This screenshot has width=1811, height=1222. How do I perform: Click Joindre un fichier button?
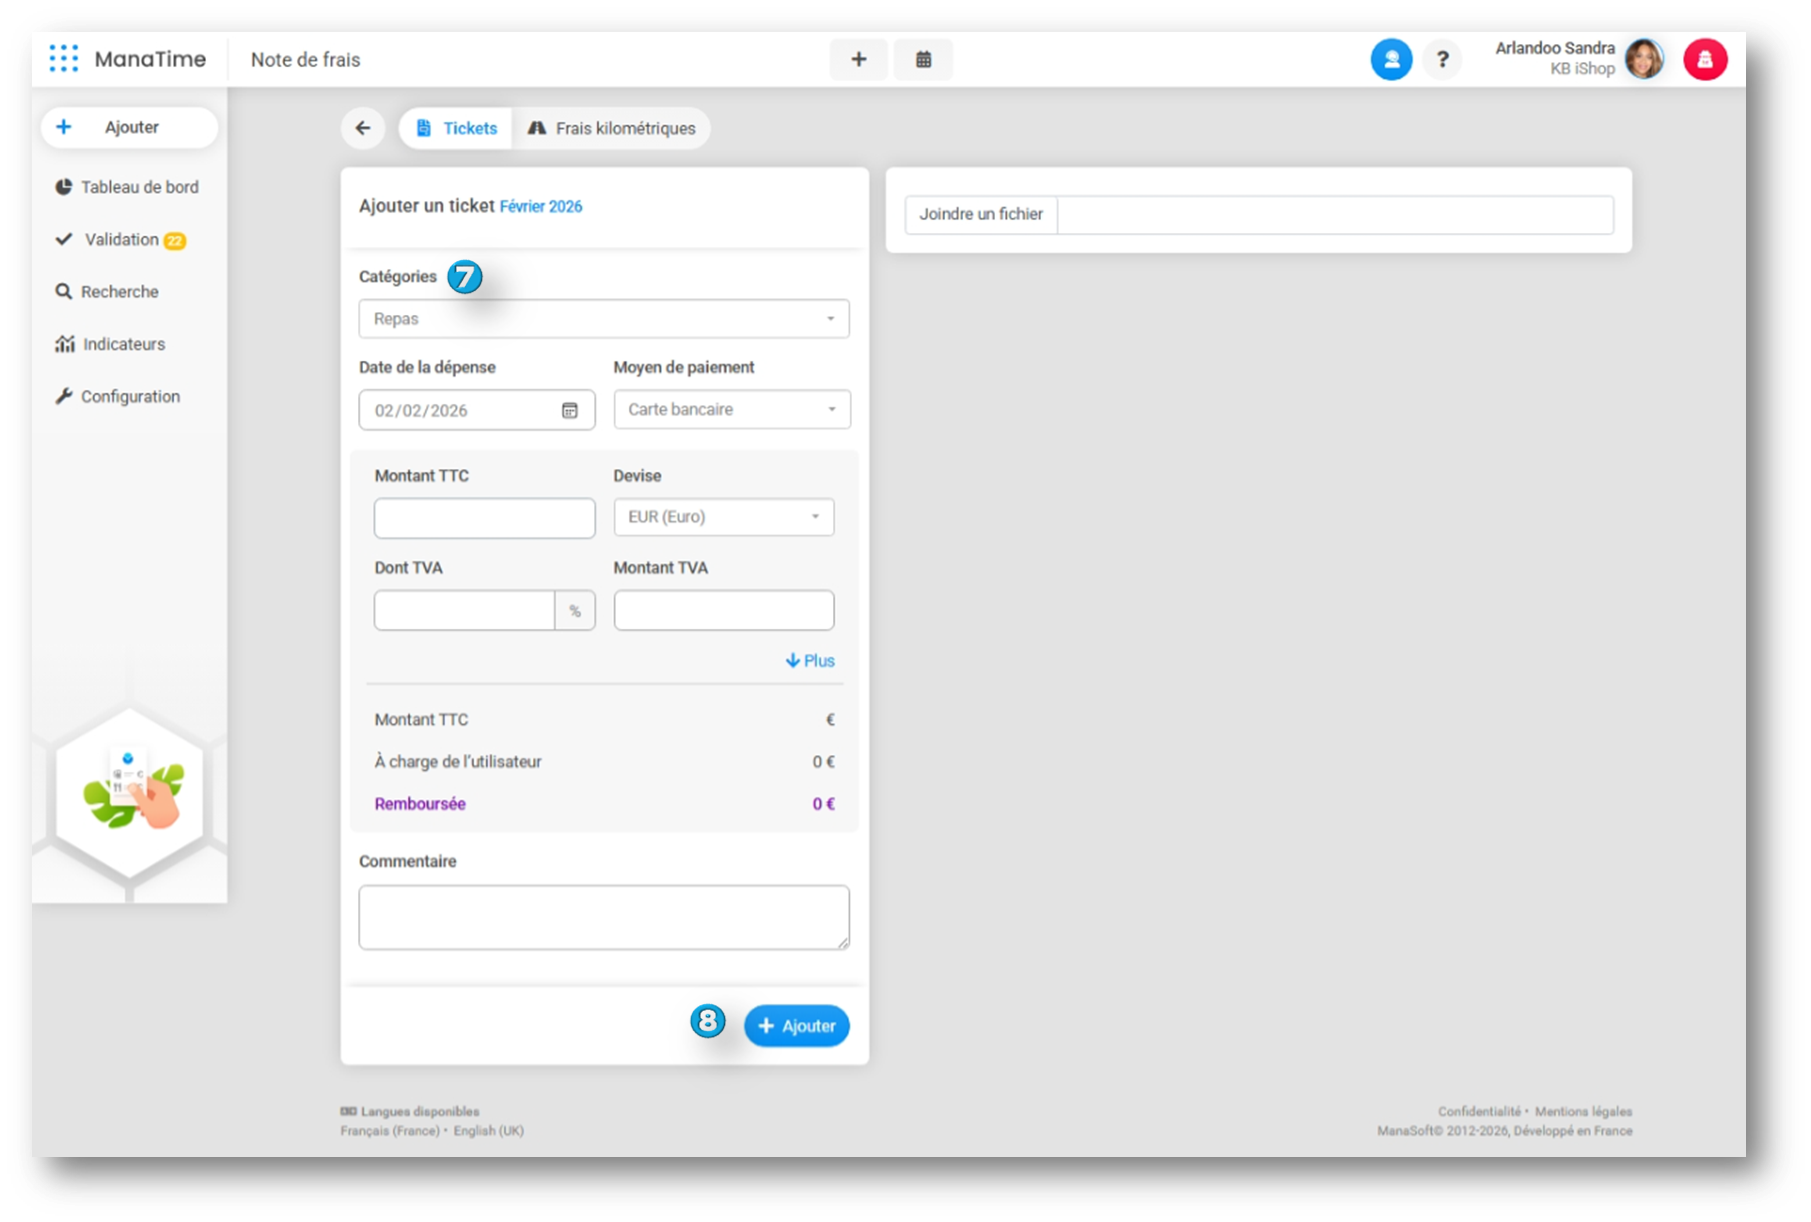pyautogui.click(x=980, y=214)
